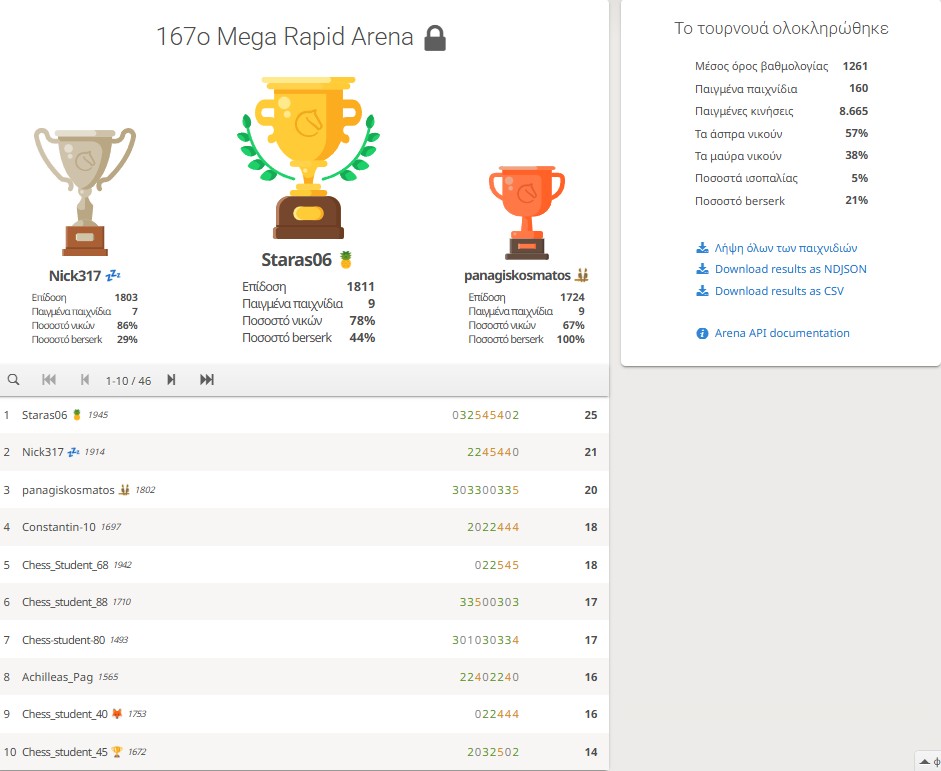Jump to last page of standings
The image size is (941, 771).
tap(207, 380)
